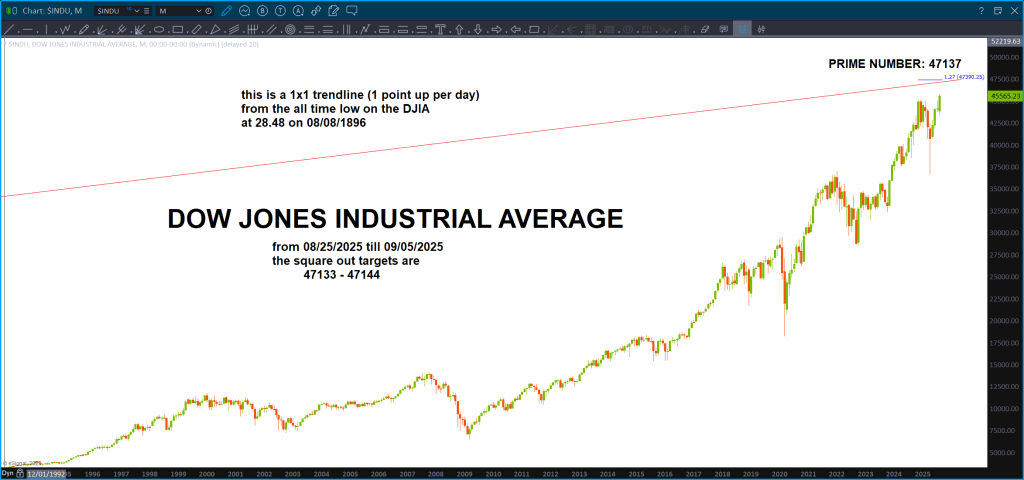
Task: Choose the text annotation tool
Action: tap(440, 30)
